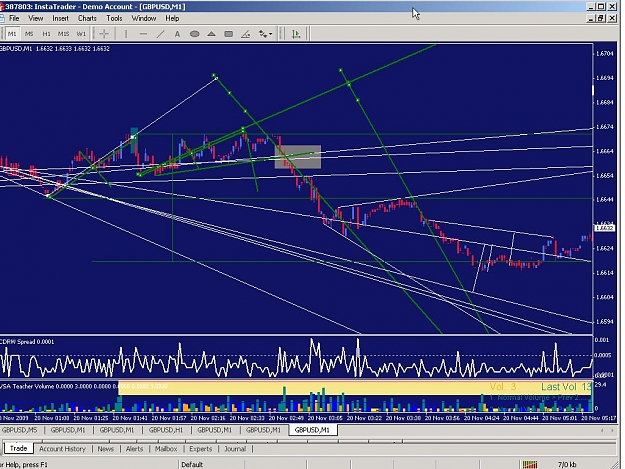
Task: Open the Tools menu
Action: coord(114,18)
